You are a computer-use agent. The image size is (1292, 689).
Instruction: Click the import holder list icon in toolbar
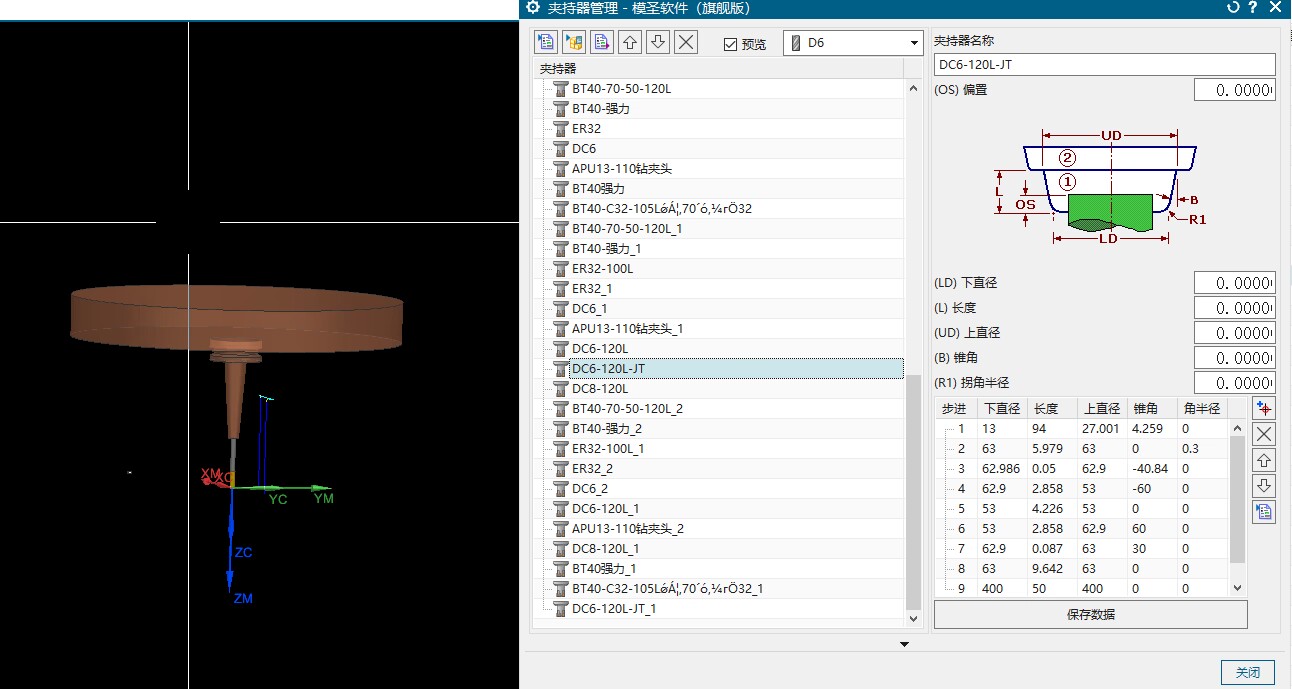[x=546, y=42]
